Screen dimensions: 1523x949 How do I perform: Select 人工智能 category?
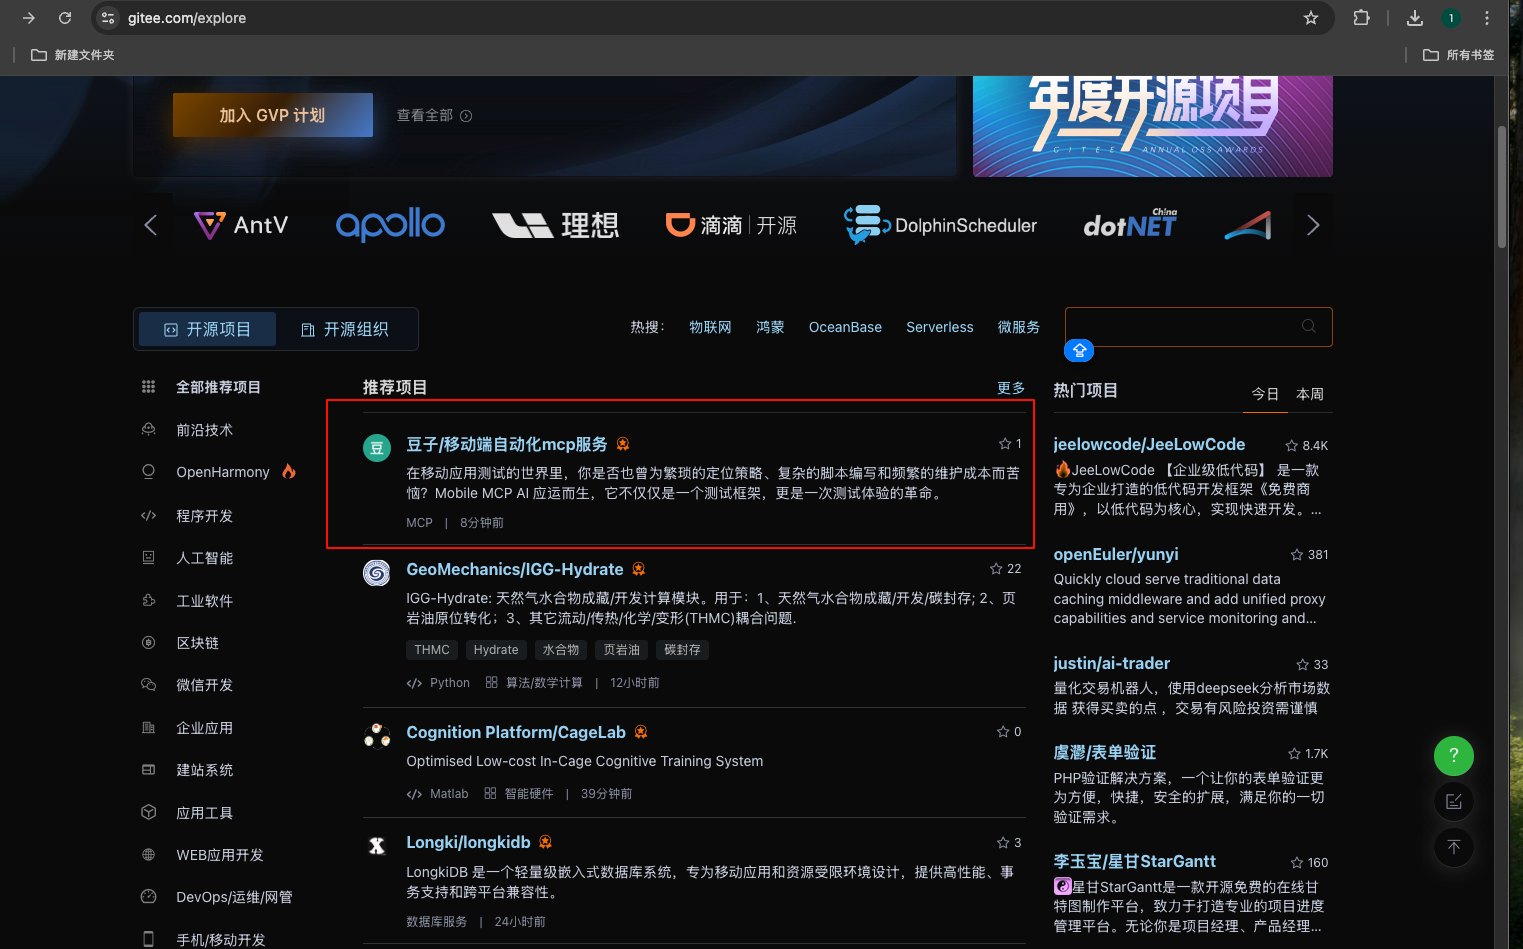point(204,558)
